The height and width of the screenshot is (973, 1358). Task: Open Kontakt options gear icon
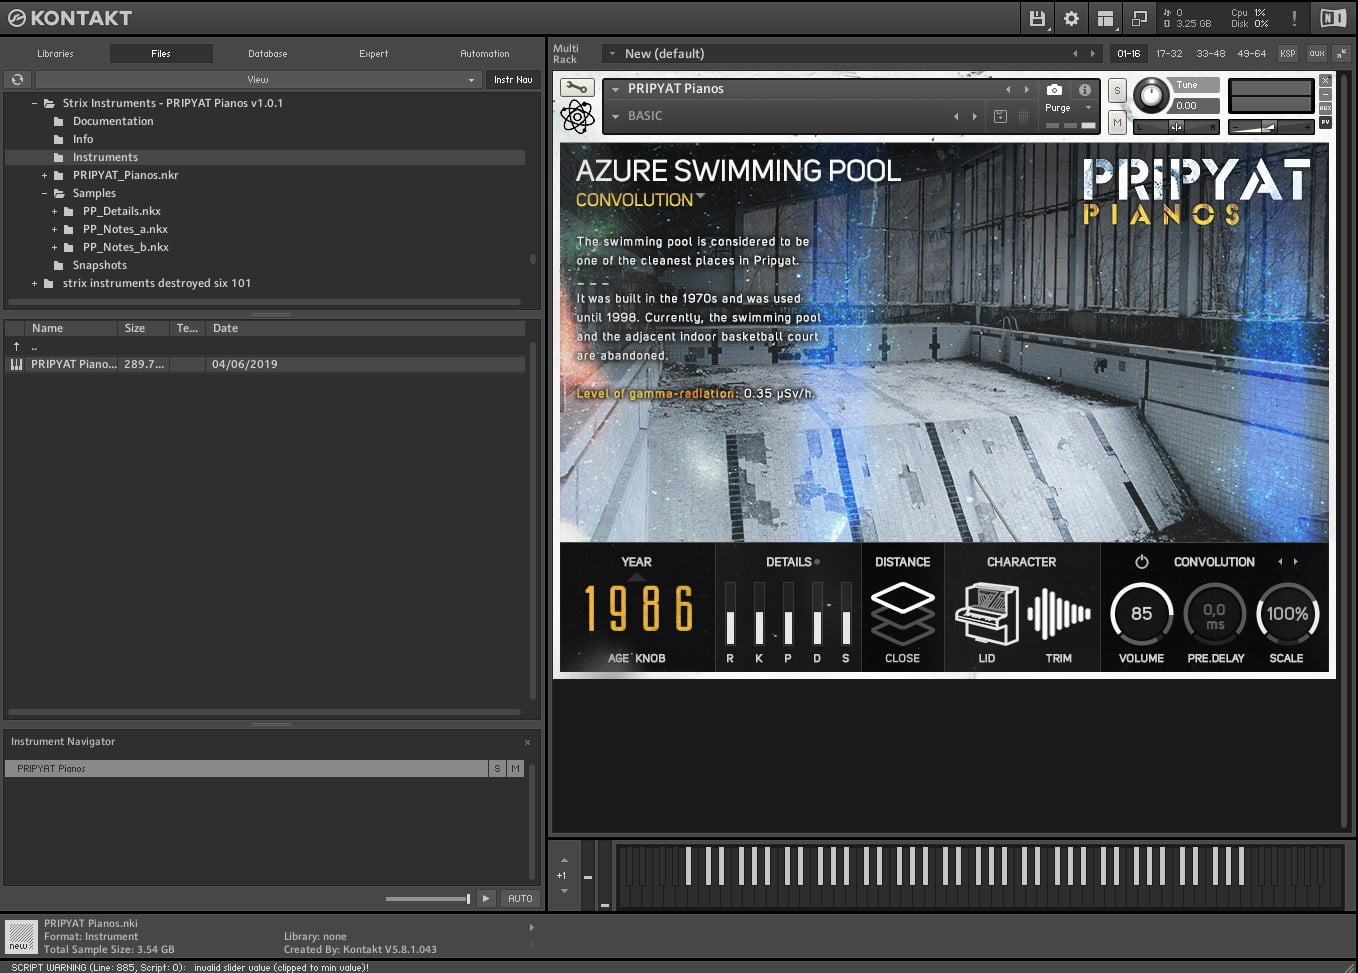tap(1071, 18)
